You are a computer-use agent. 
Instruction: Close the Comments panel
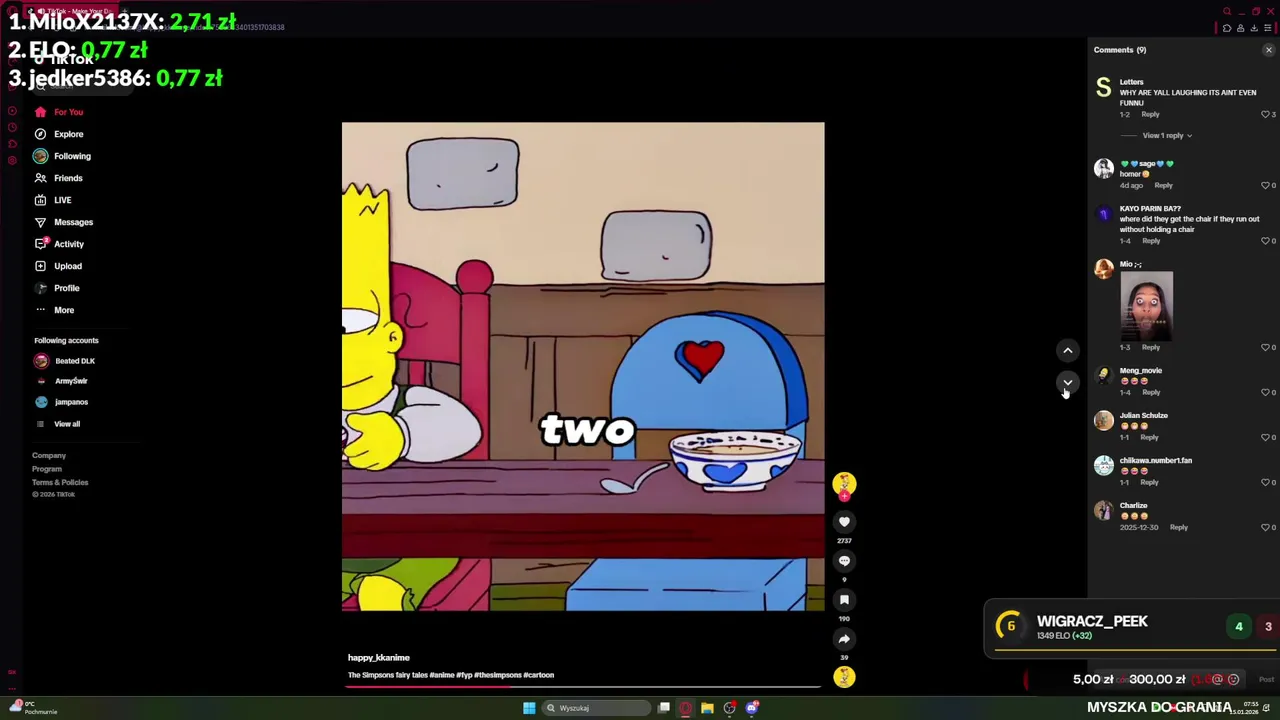point(1269,50)
